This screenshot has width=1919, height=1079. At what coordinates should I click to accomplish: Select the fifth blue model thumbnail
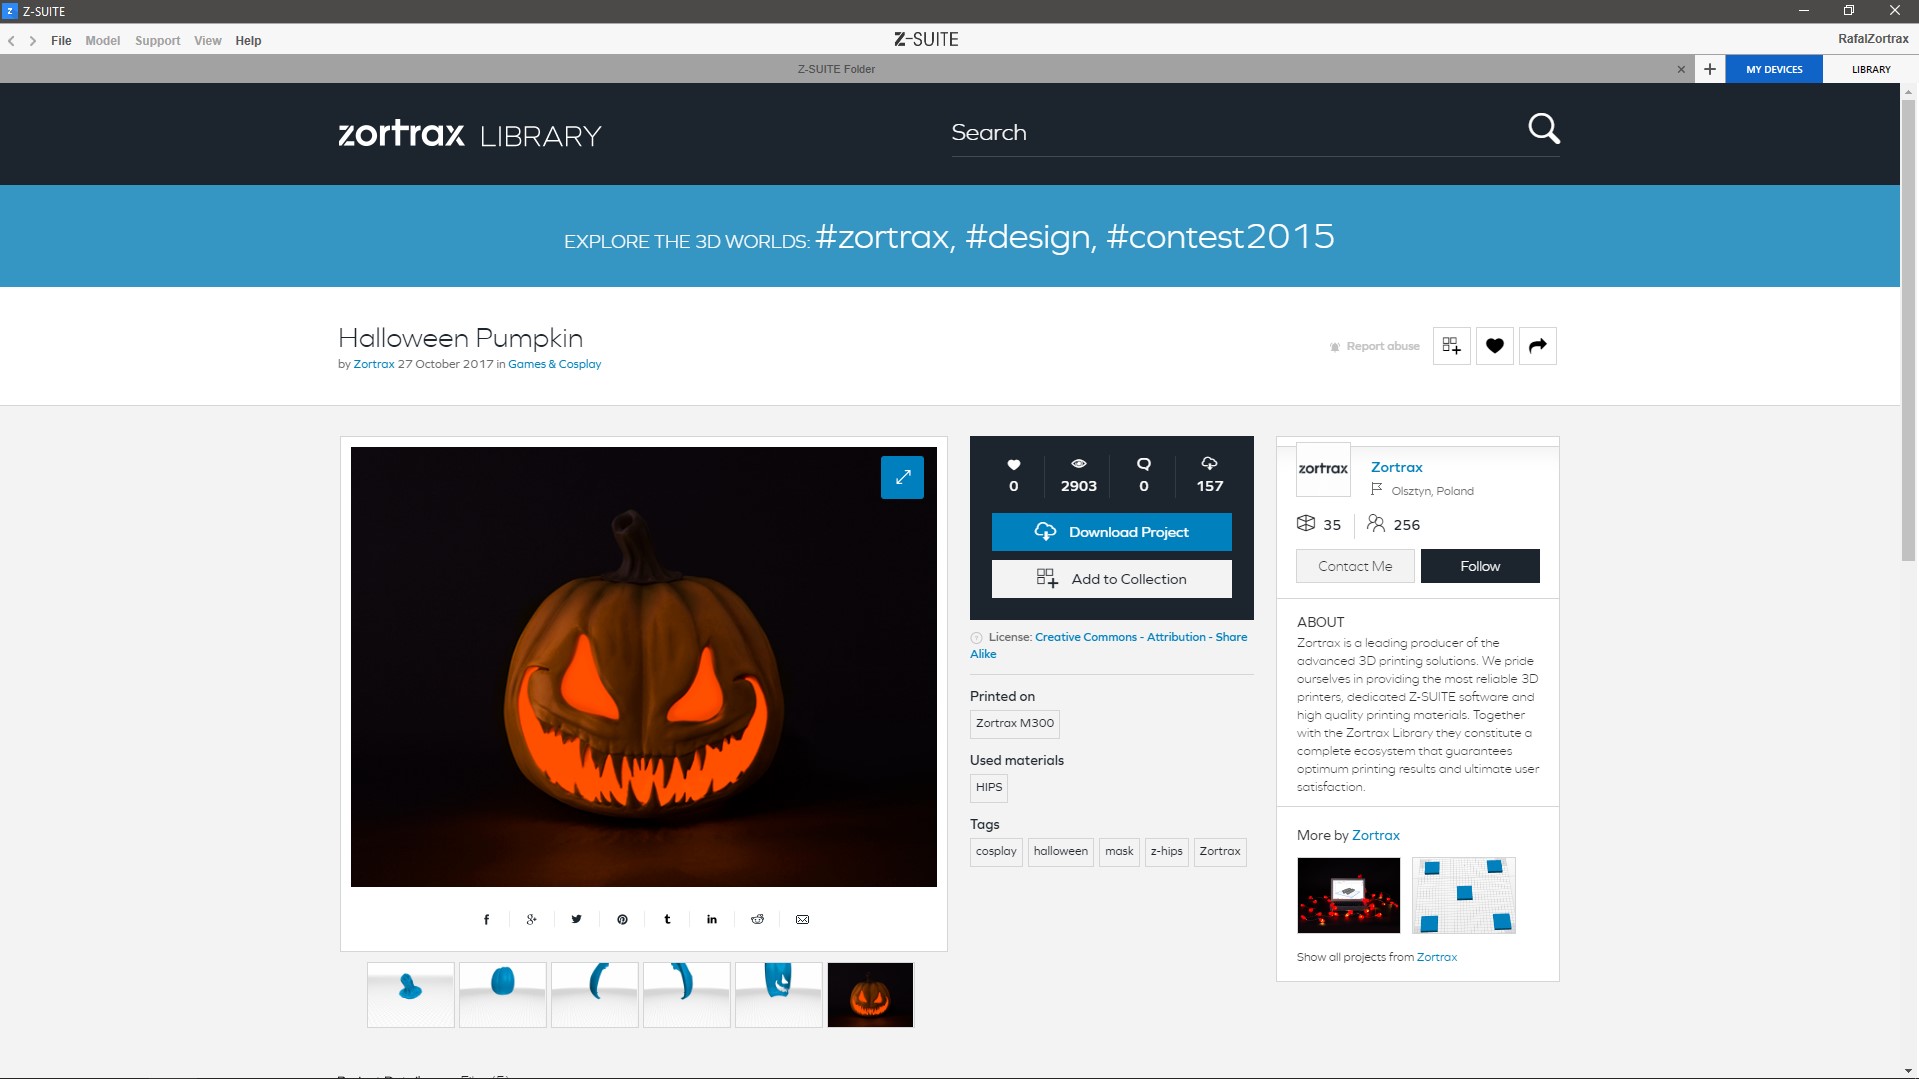tap(779, 995)
